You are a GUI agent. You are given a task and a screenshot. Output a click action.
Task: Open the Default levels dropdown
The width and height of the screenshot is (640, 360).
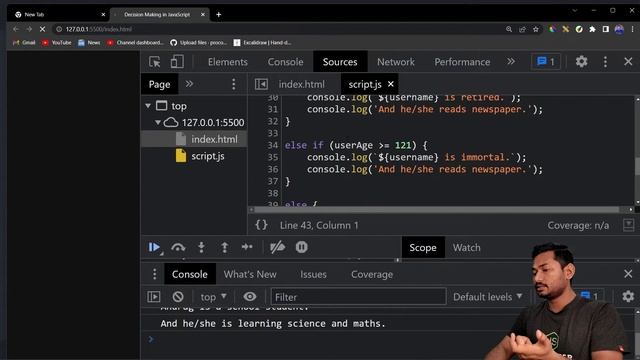(487, 297)
